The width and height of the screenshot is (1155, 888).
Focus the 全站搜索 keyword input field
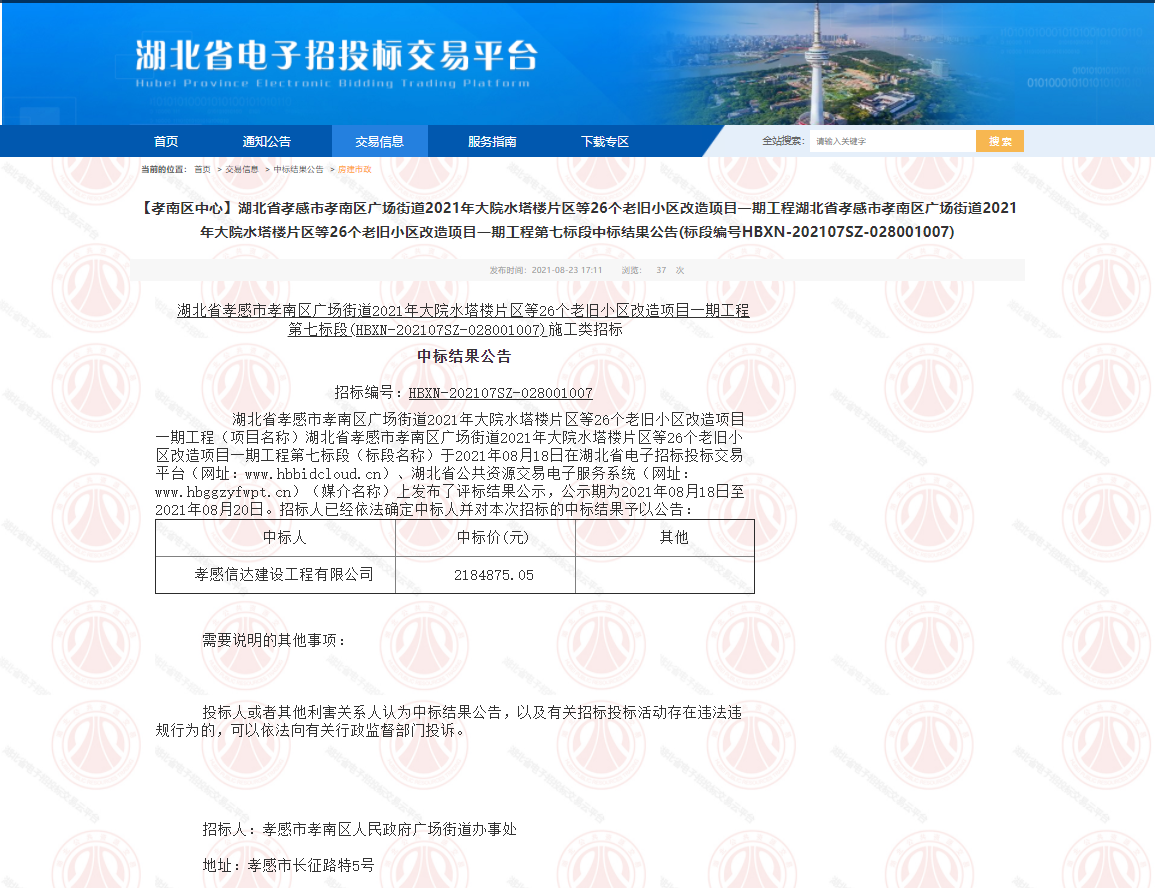click(x=892, y=141)
